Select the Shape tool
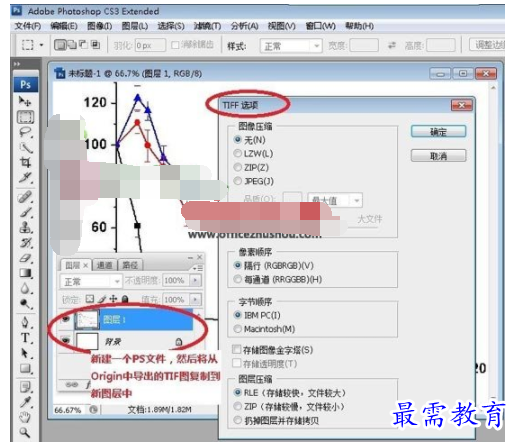Image resolution: width=514 pixels, height=446 pixels. (25, 368)
